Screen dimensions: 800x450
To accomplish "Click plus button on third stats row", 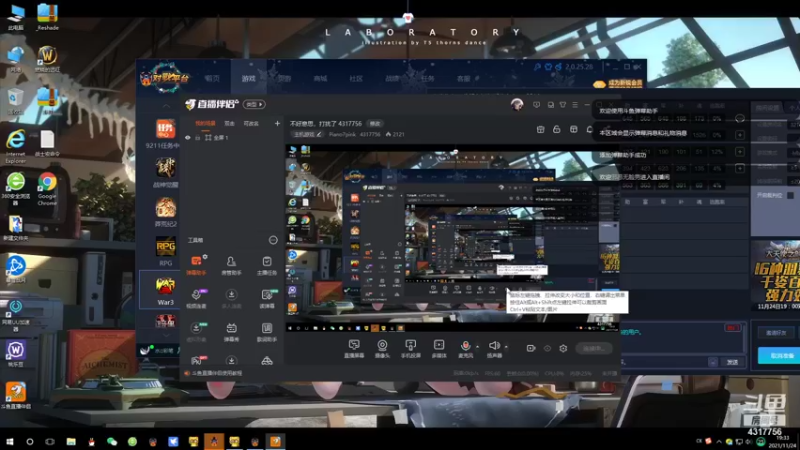I will [739, 152].
